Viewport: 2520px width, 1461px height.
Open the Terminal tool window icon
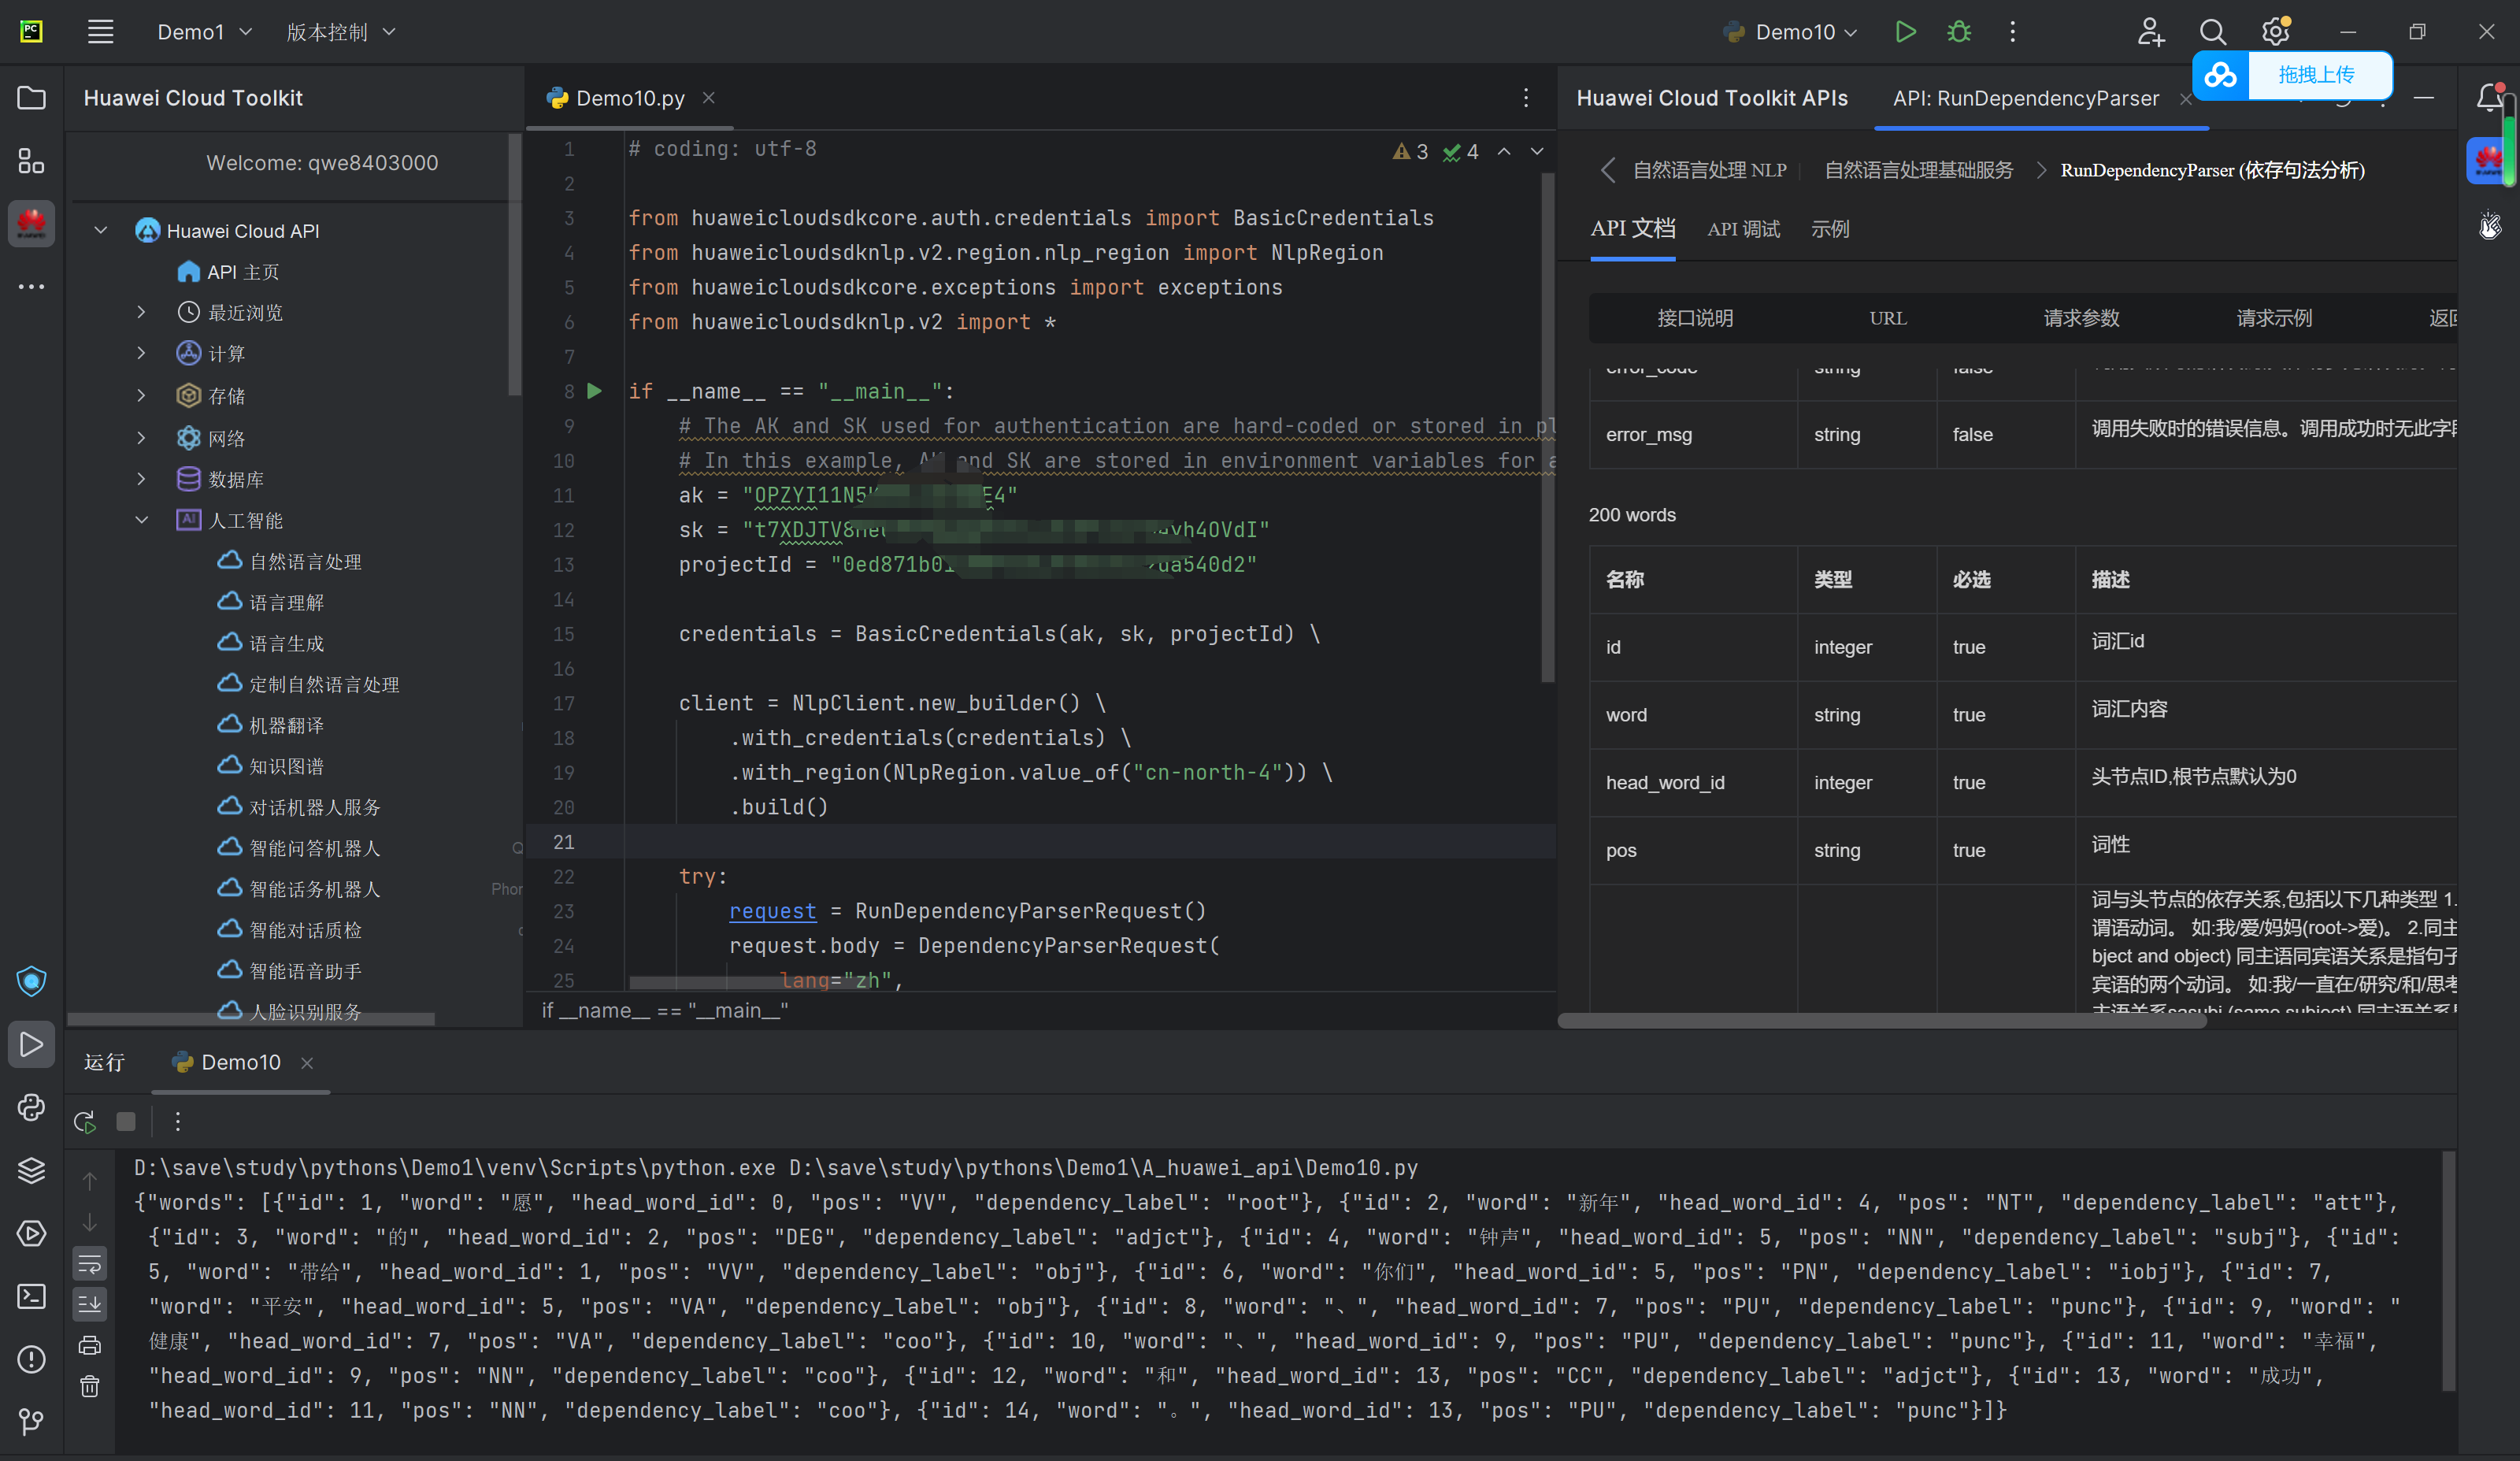(x=31, y=1296)
